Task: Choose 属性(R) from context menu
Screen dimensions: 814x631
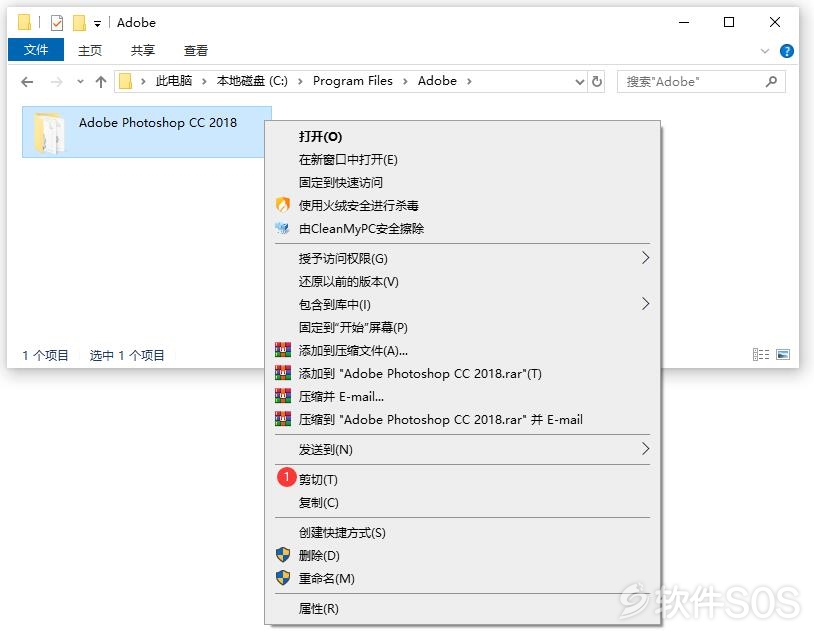Action: (462, 608)
